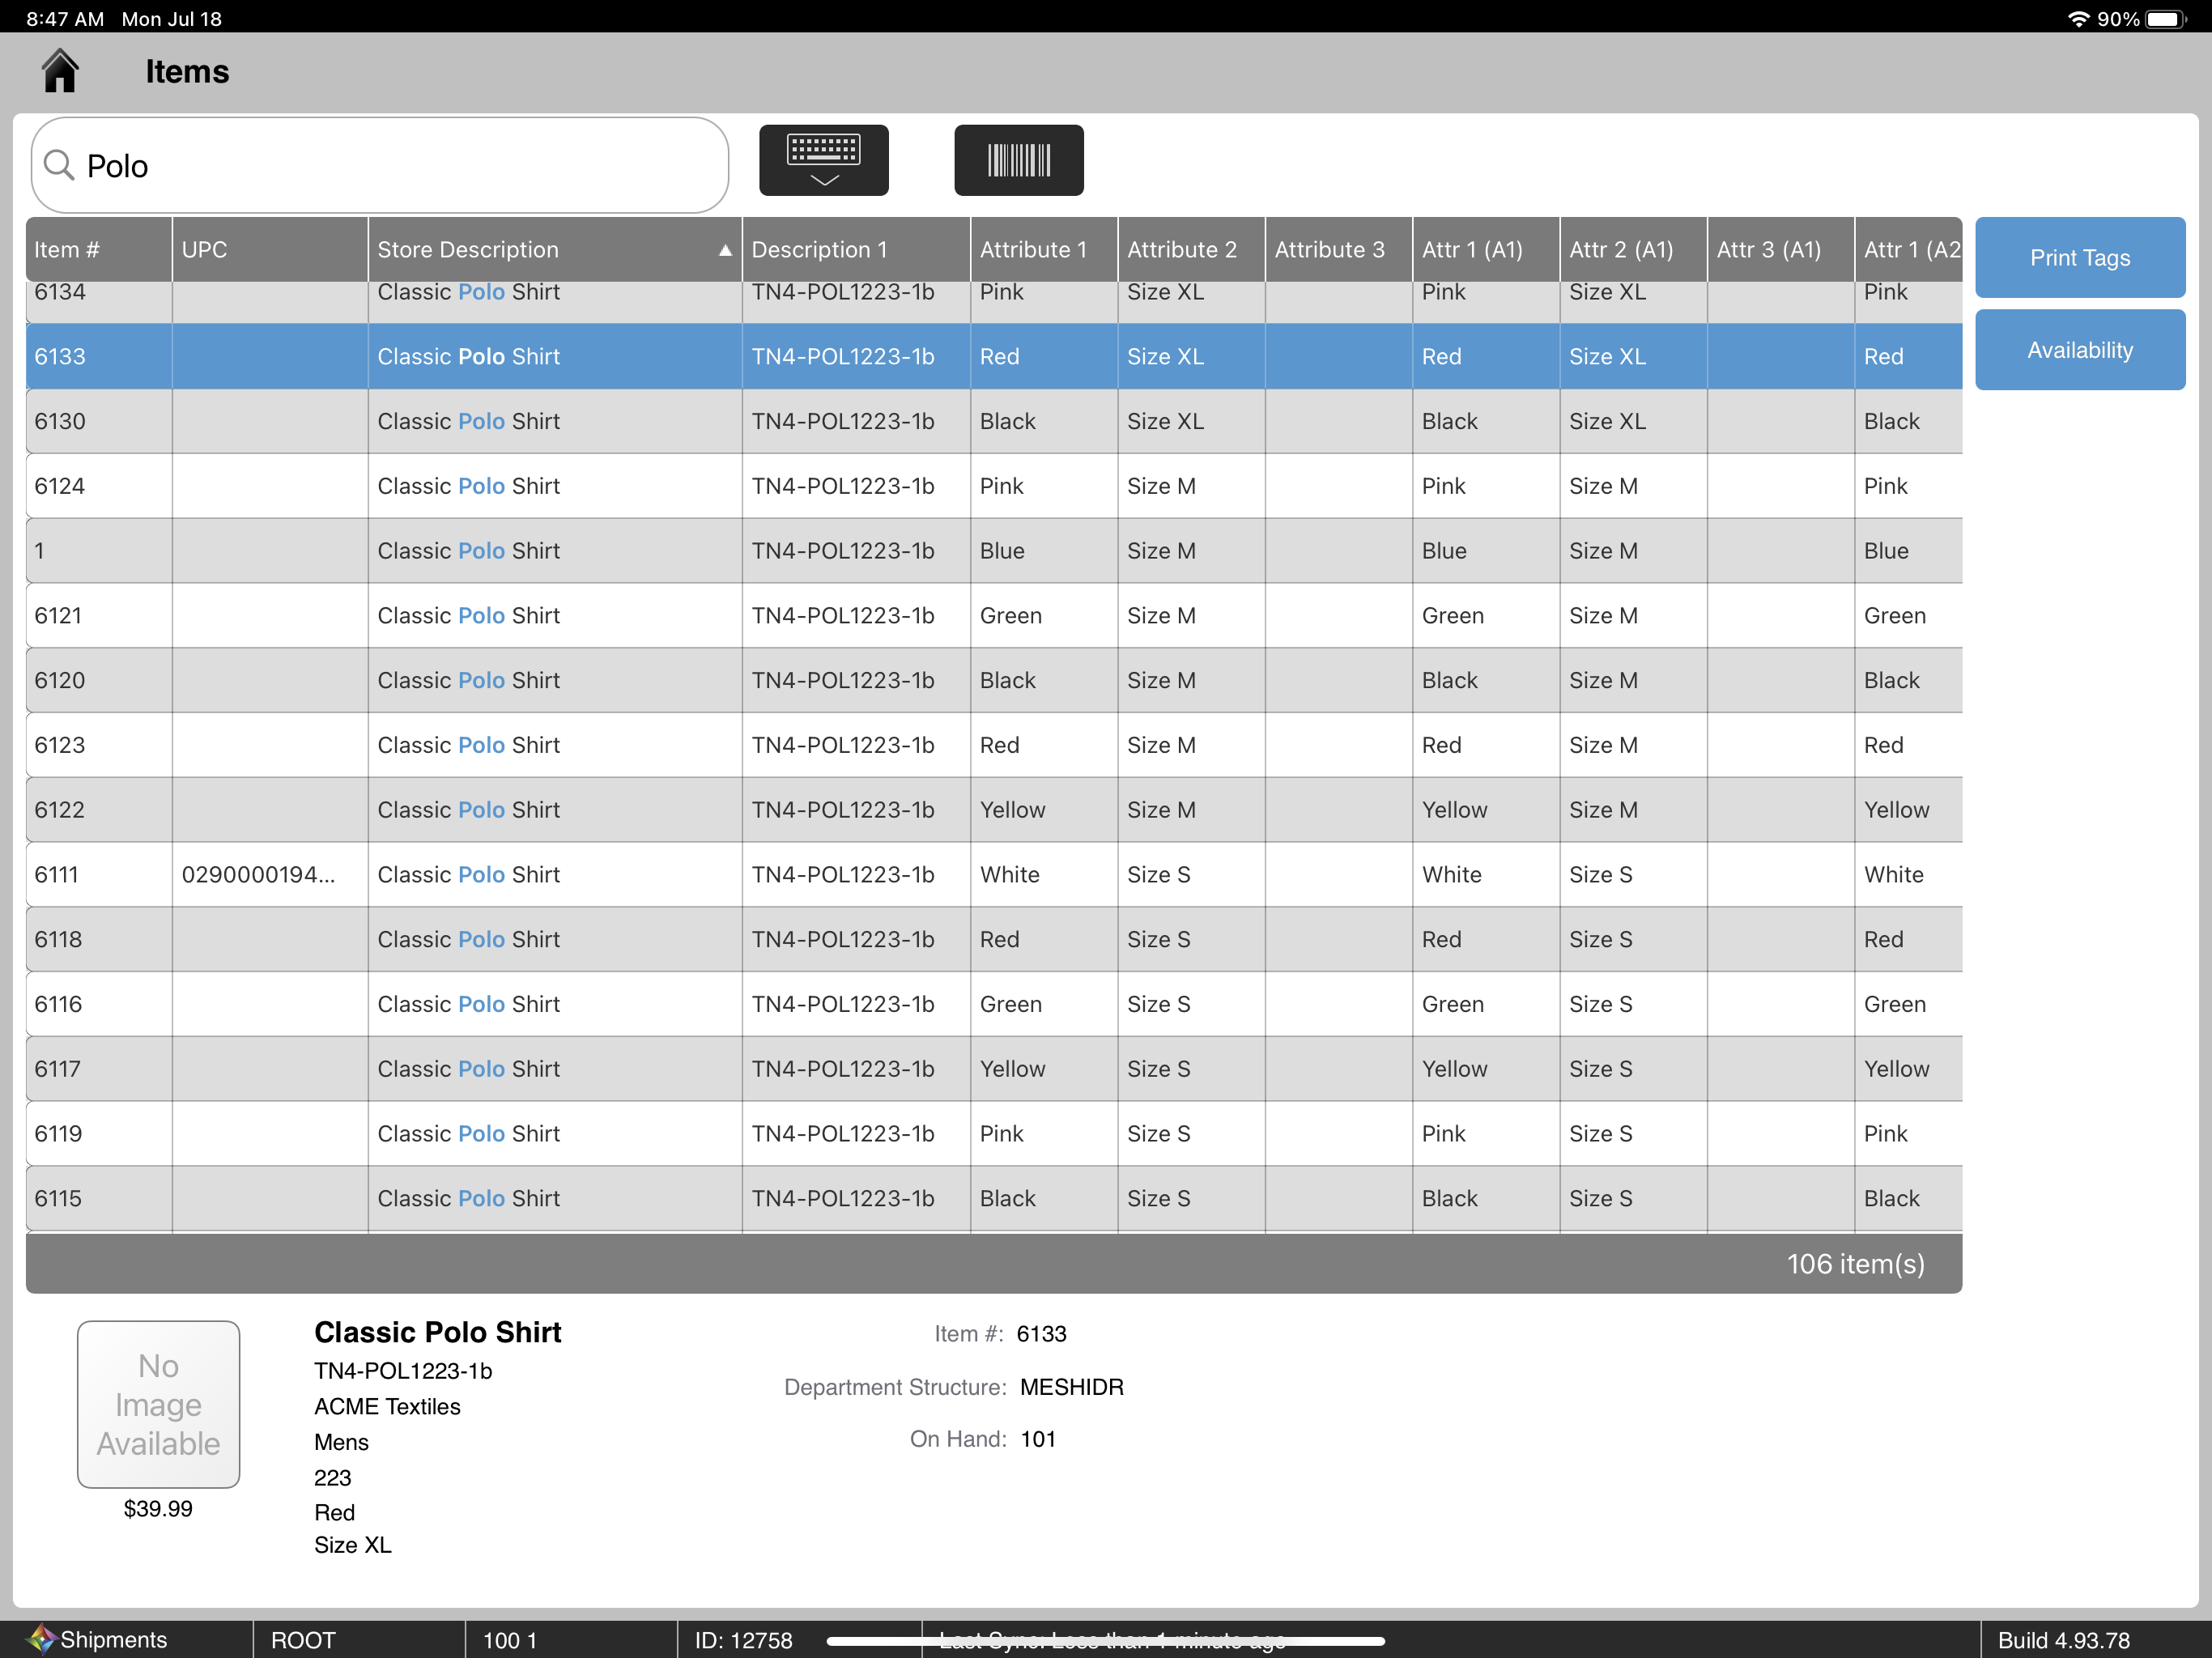The image size is (2212, 1658).
Task: Check the Wi-Fi status icon
Action: click(2078, 19)
